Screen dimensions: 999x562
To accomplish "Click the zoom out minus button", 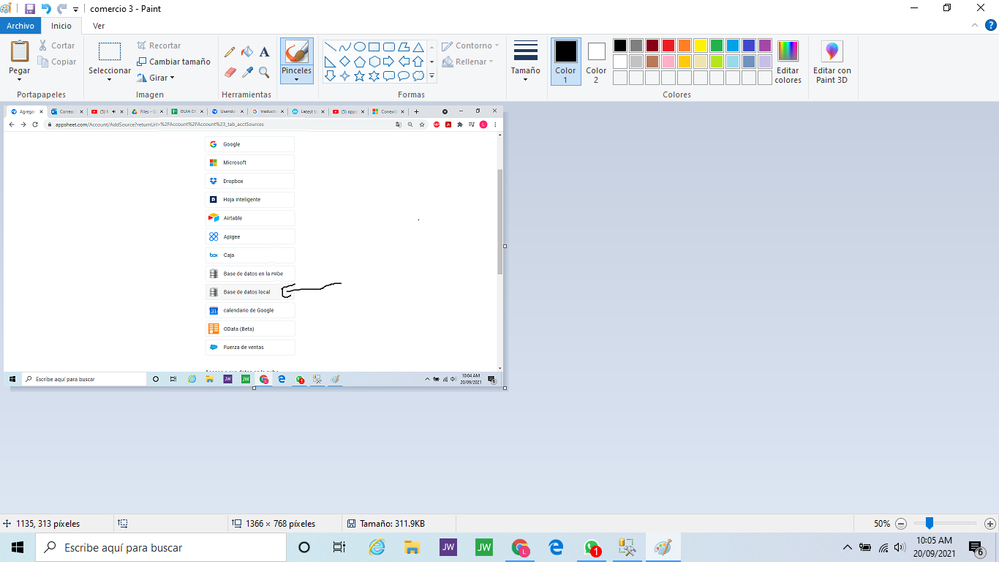I will coord(901,524).
